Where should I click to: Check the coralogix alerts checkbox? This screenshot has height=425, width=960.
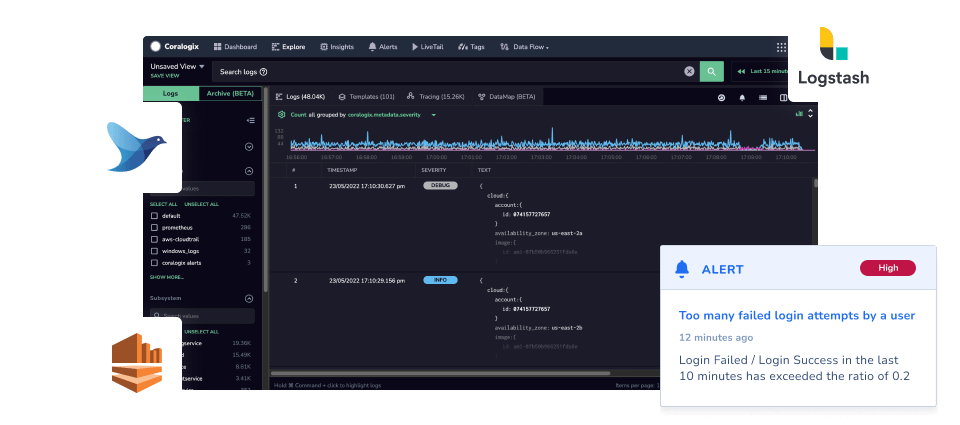[154, 263]
